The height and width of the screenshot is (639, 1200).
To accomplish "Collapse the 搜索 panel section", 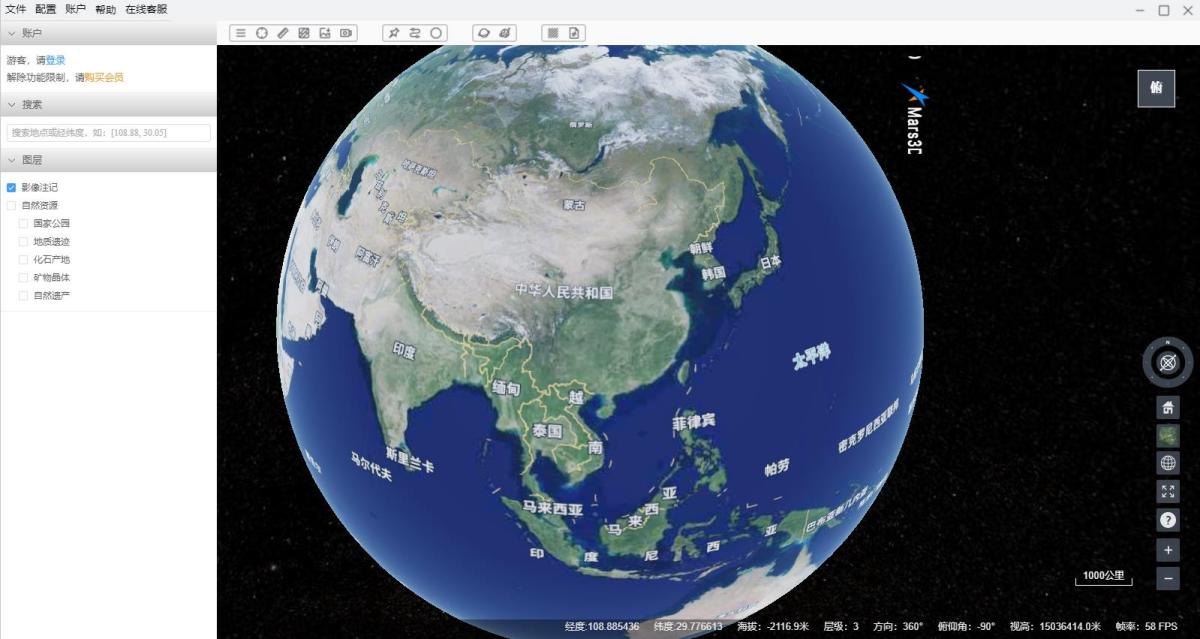I will tap(11, 104).
